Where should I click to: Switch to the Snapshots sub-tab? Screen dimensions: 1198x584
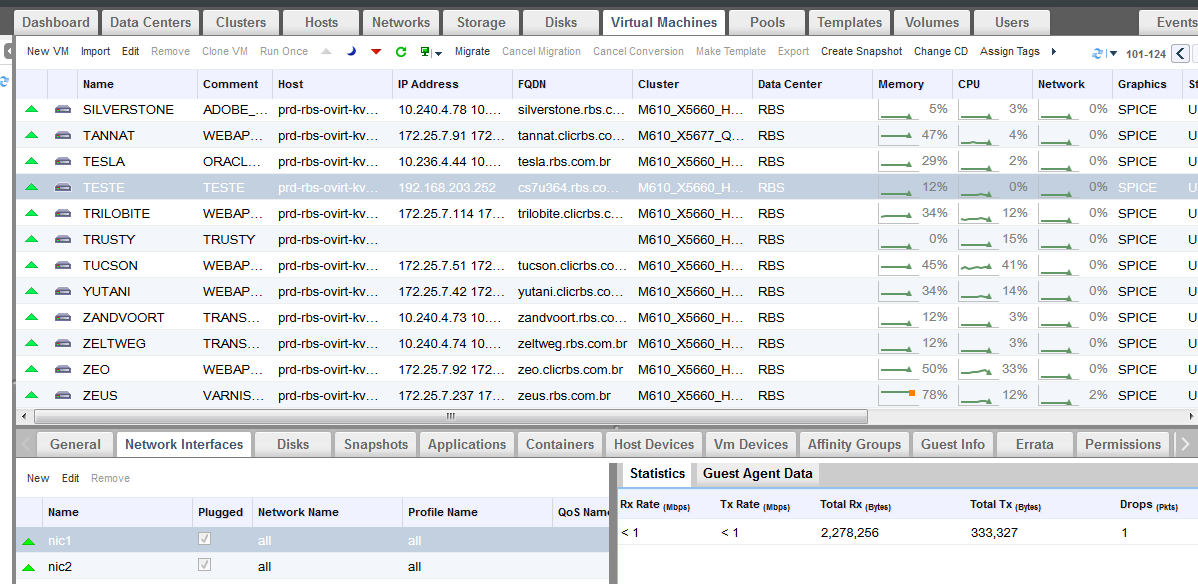point(376,444)
